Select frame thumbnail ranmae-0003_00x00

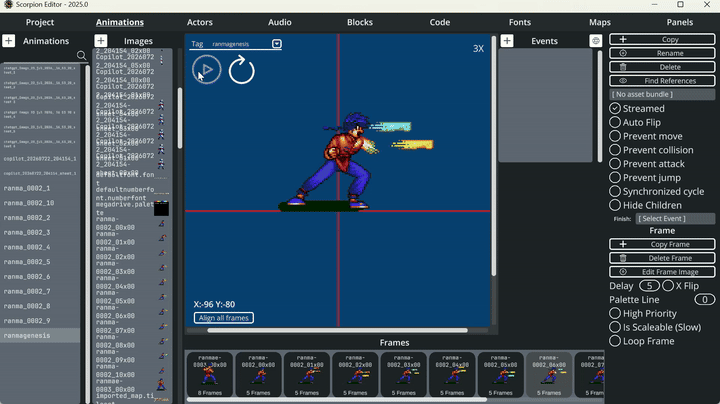click(209, 375)
